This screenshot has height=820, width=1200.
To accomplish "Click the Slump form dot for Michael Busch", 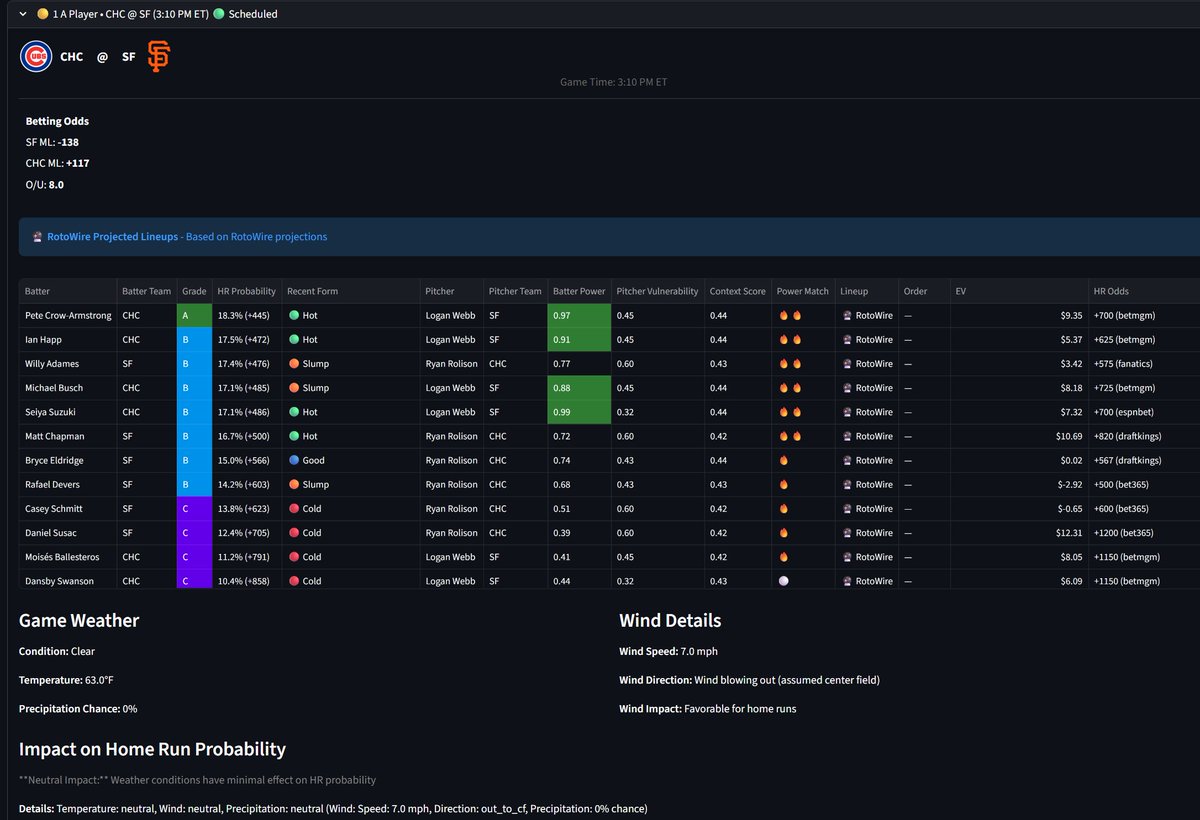I will click(x=293, y=388).
